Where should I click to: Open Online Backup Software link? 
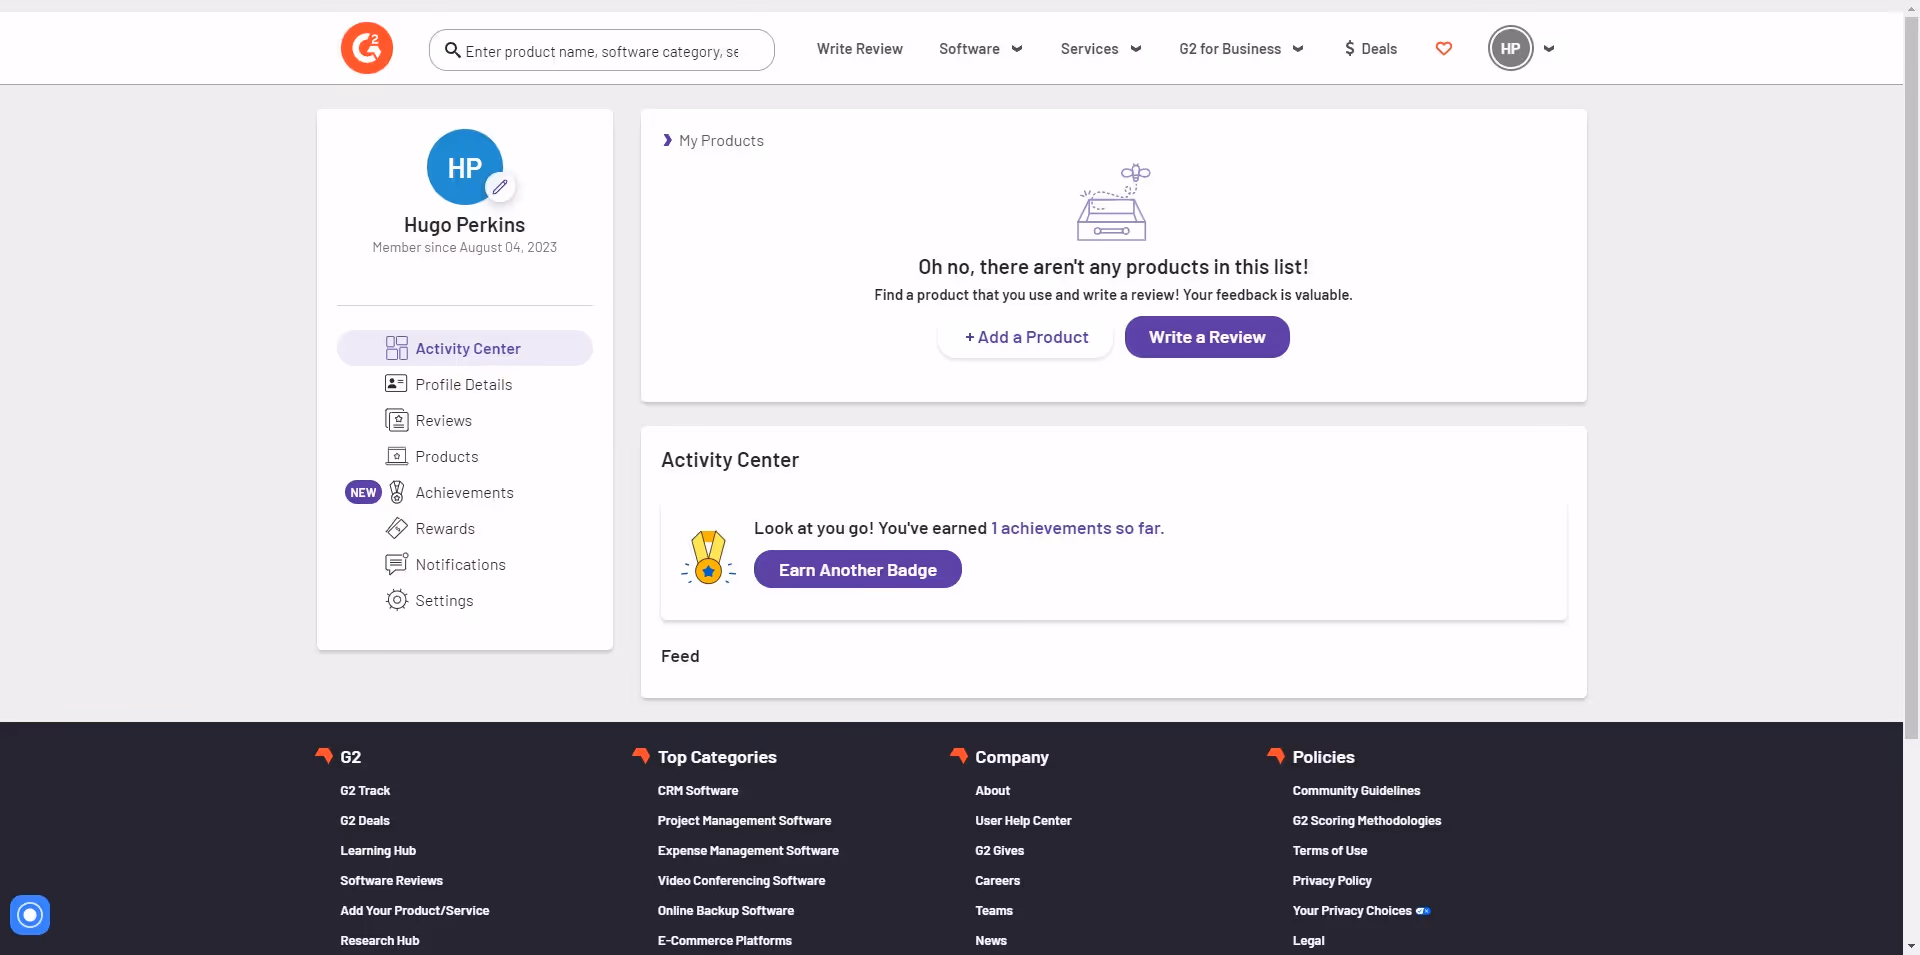pos(726,910)
